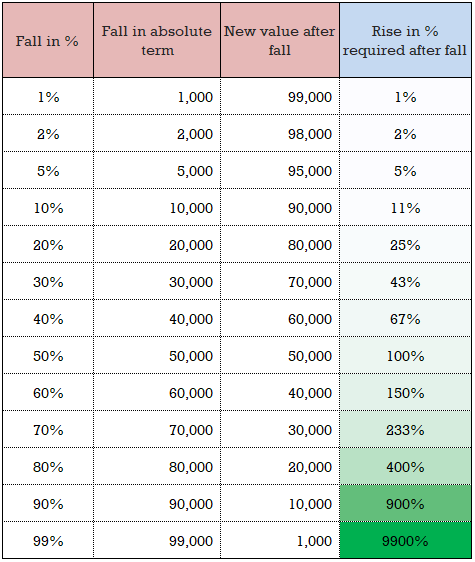
Task: Select 'Rise in % required after fall' header
Action: (x=405, y=40)
